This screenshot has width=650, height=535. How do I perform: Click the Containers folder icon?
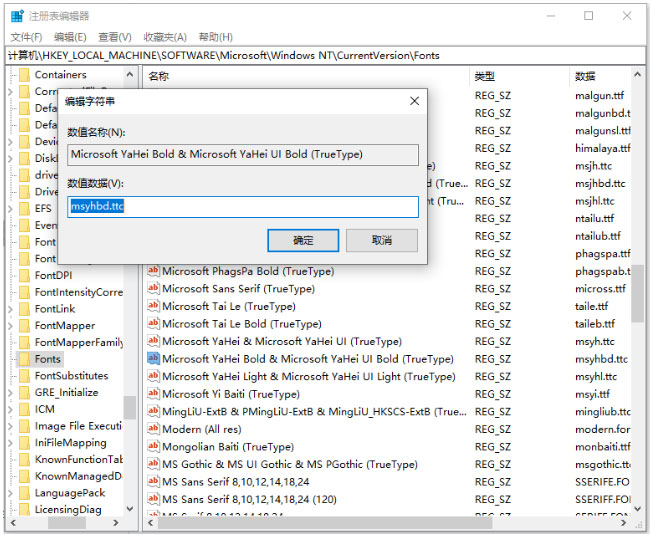click(x=25, y=75)
